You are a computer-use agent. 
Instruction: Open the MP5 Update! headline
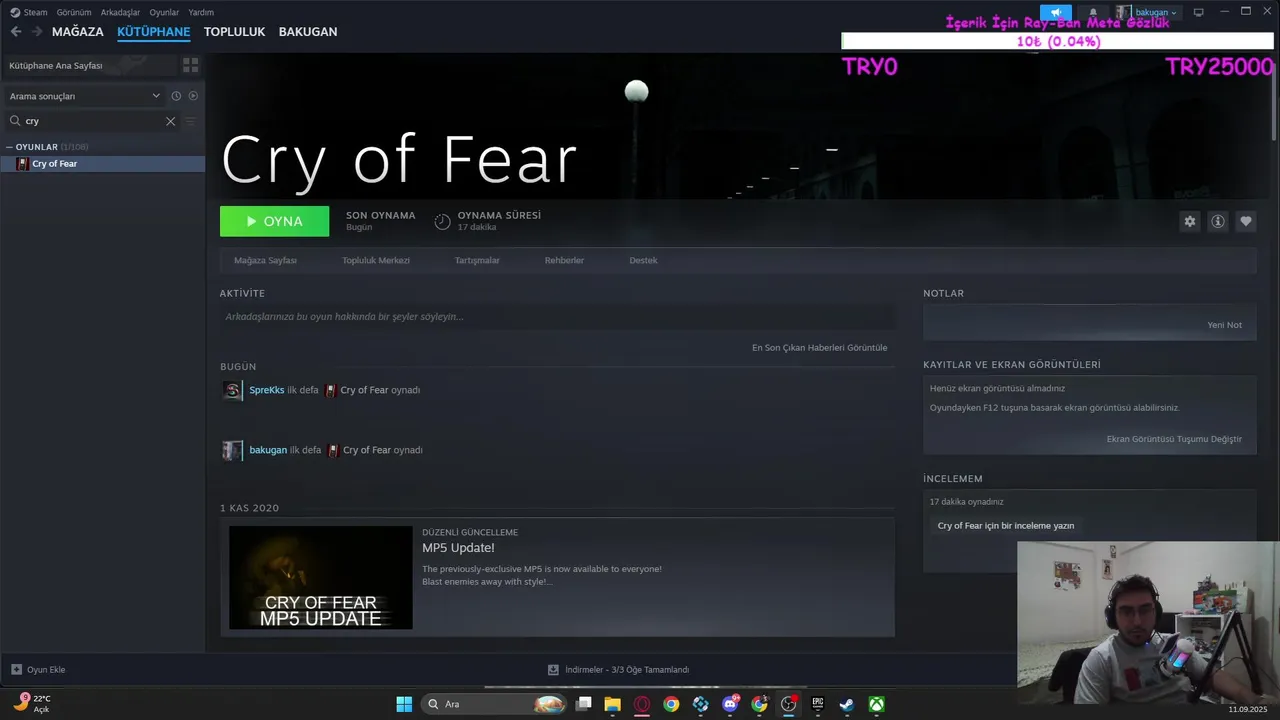coord(458,548)
